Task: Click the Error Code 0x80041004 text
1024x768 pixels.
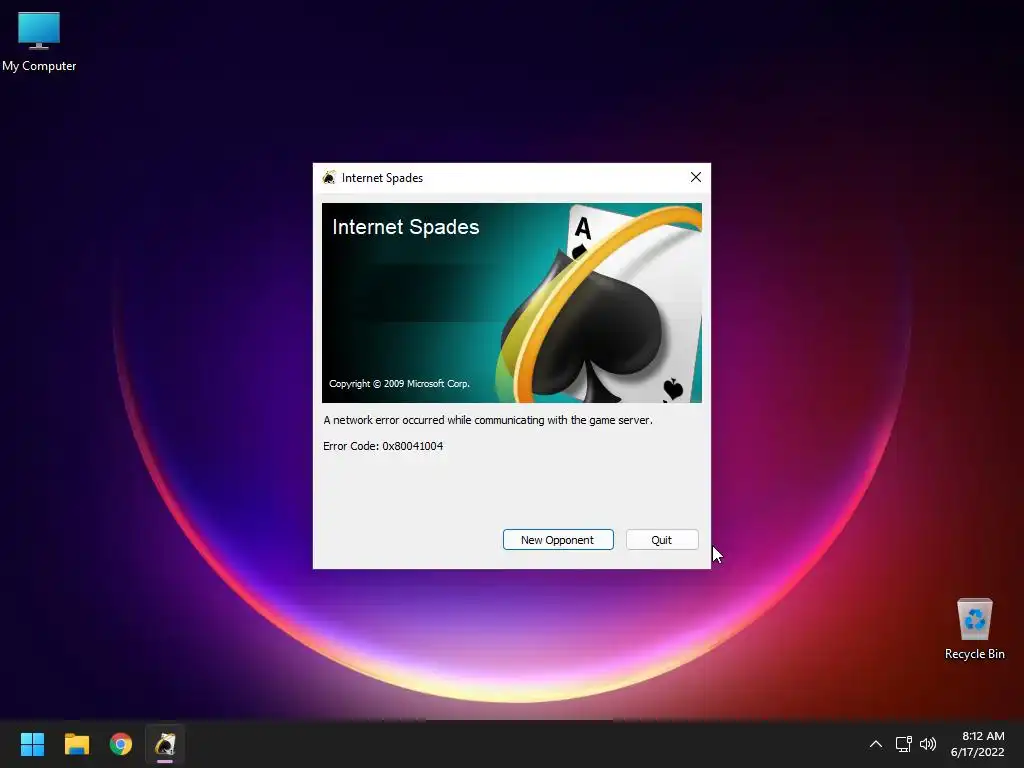Action: (x=383, y=446)
